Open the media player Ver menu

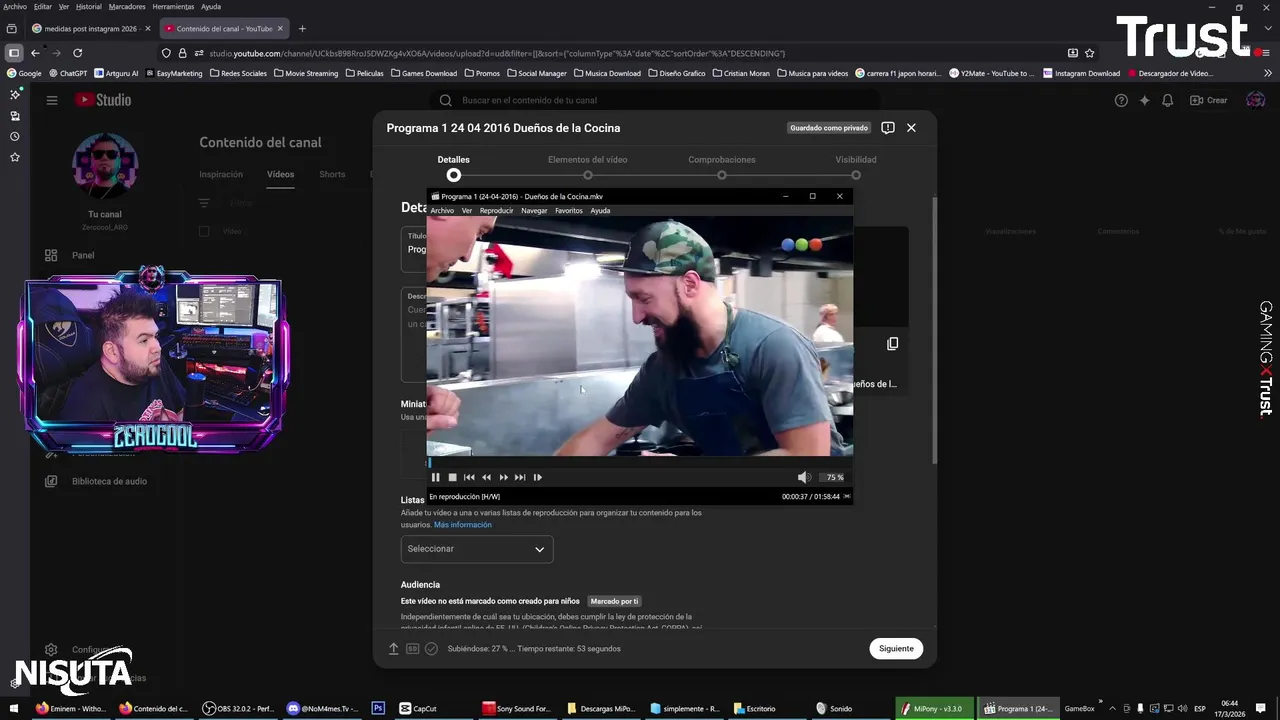tap(467, 211)
